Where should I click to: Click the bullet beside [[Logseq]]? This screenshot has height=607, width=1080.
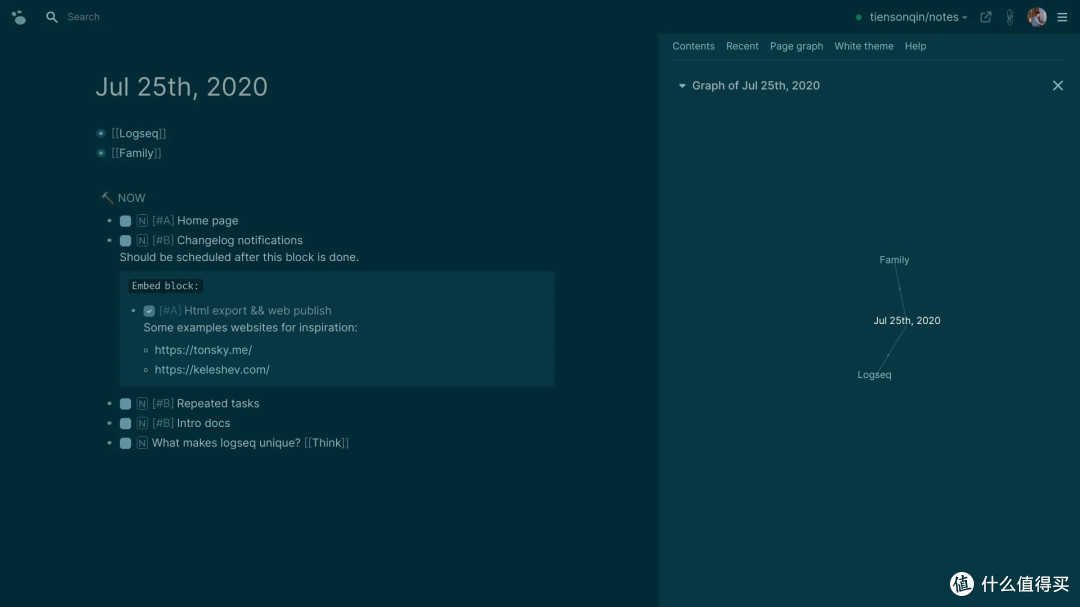tap(101, 134)
